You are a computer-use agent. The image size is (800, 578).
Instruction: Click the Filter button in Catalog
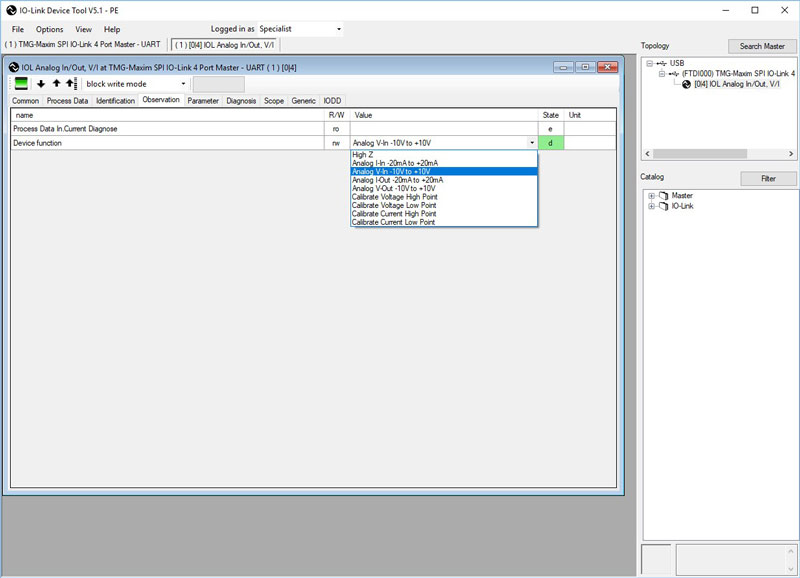pos(768,179)
